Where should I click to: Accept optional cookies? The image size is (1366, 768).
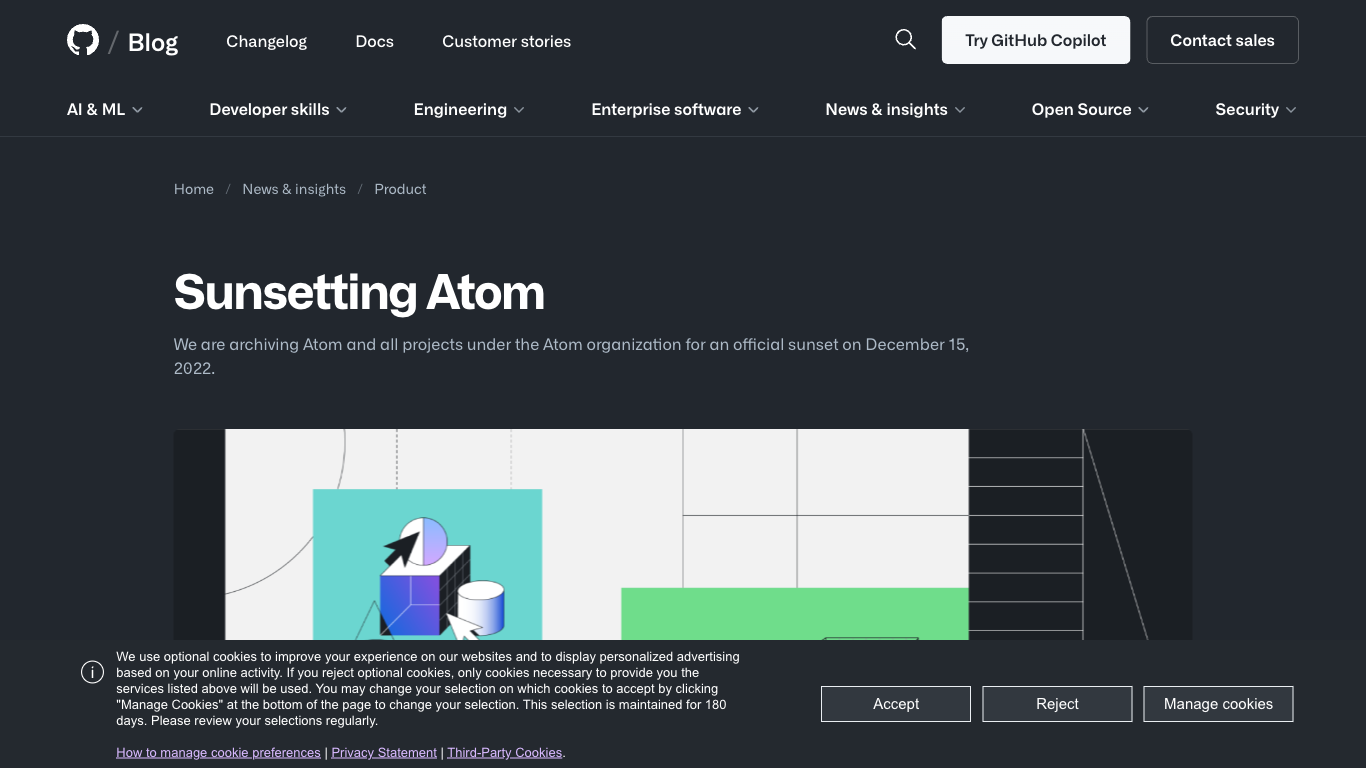896,704
